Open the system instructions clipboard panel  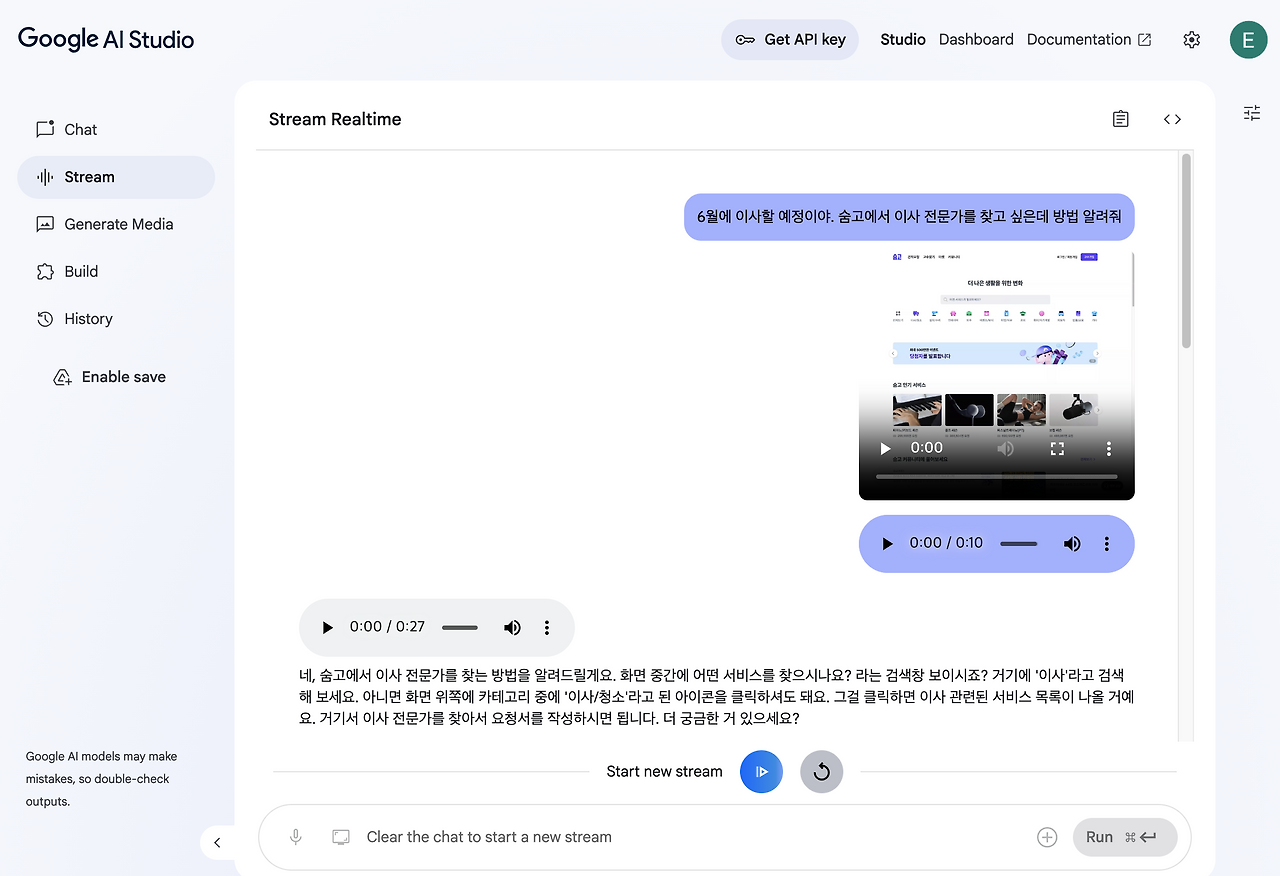coord(1120,118)
